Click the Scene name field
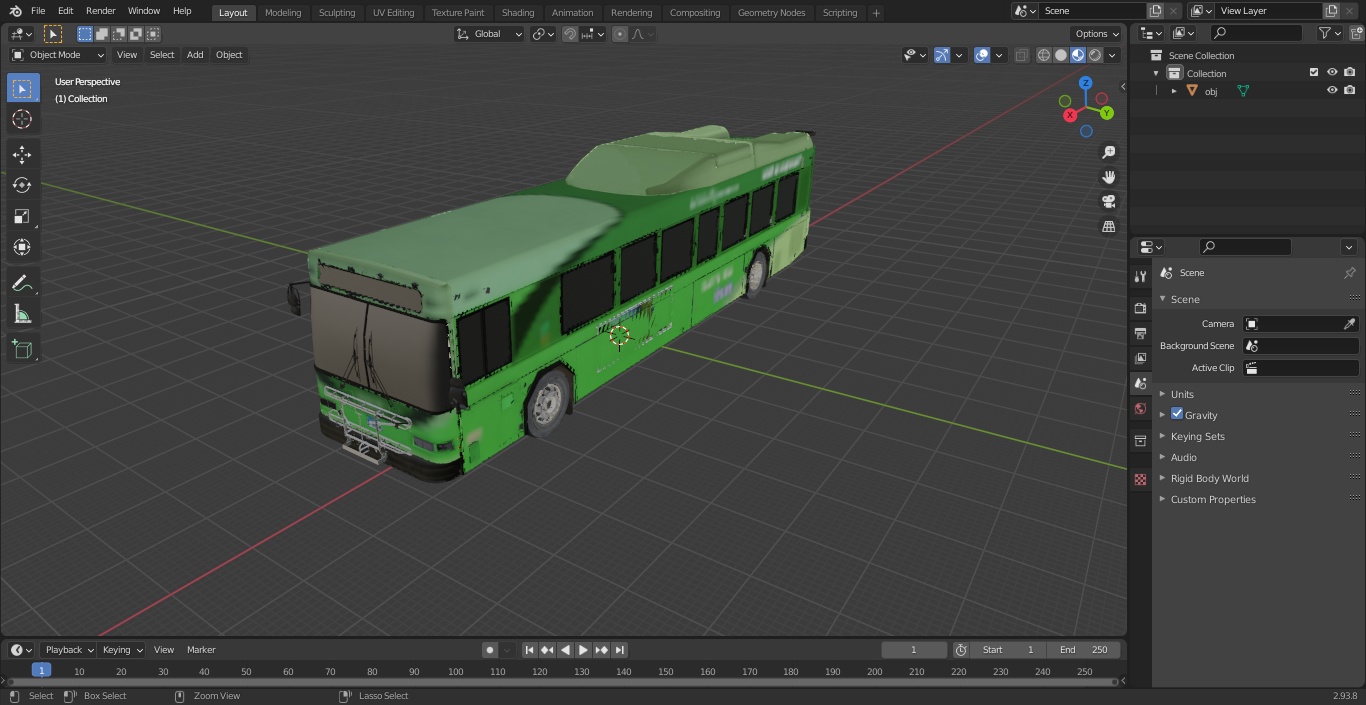Image resolution: width=1366 pixels, height=705 pixels. click(1093, 11)
